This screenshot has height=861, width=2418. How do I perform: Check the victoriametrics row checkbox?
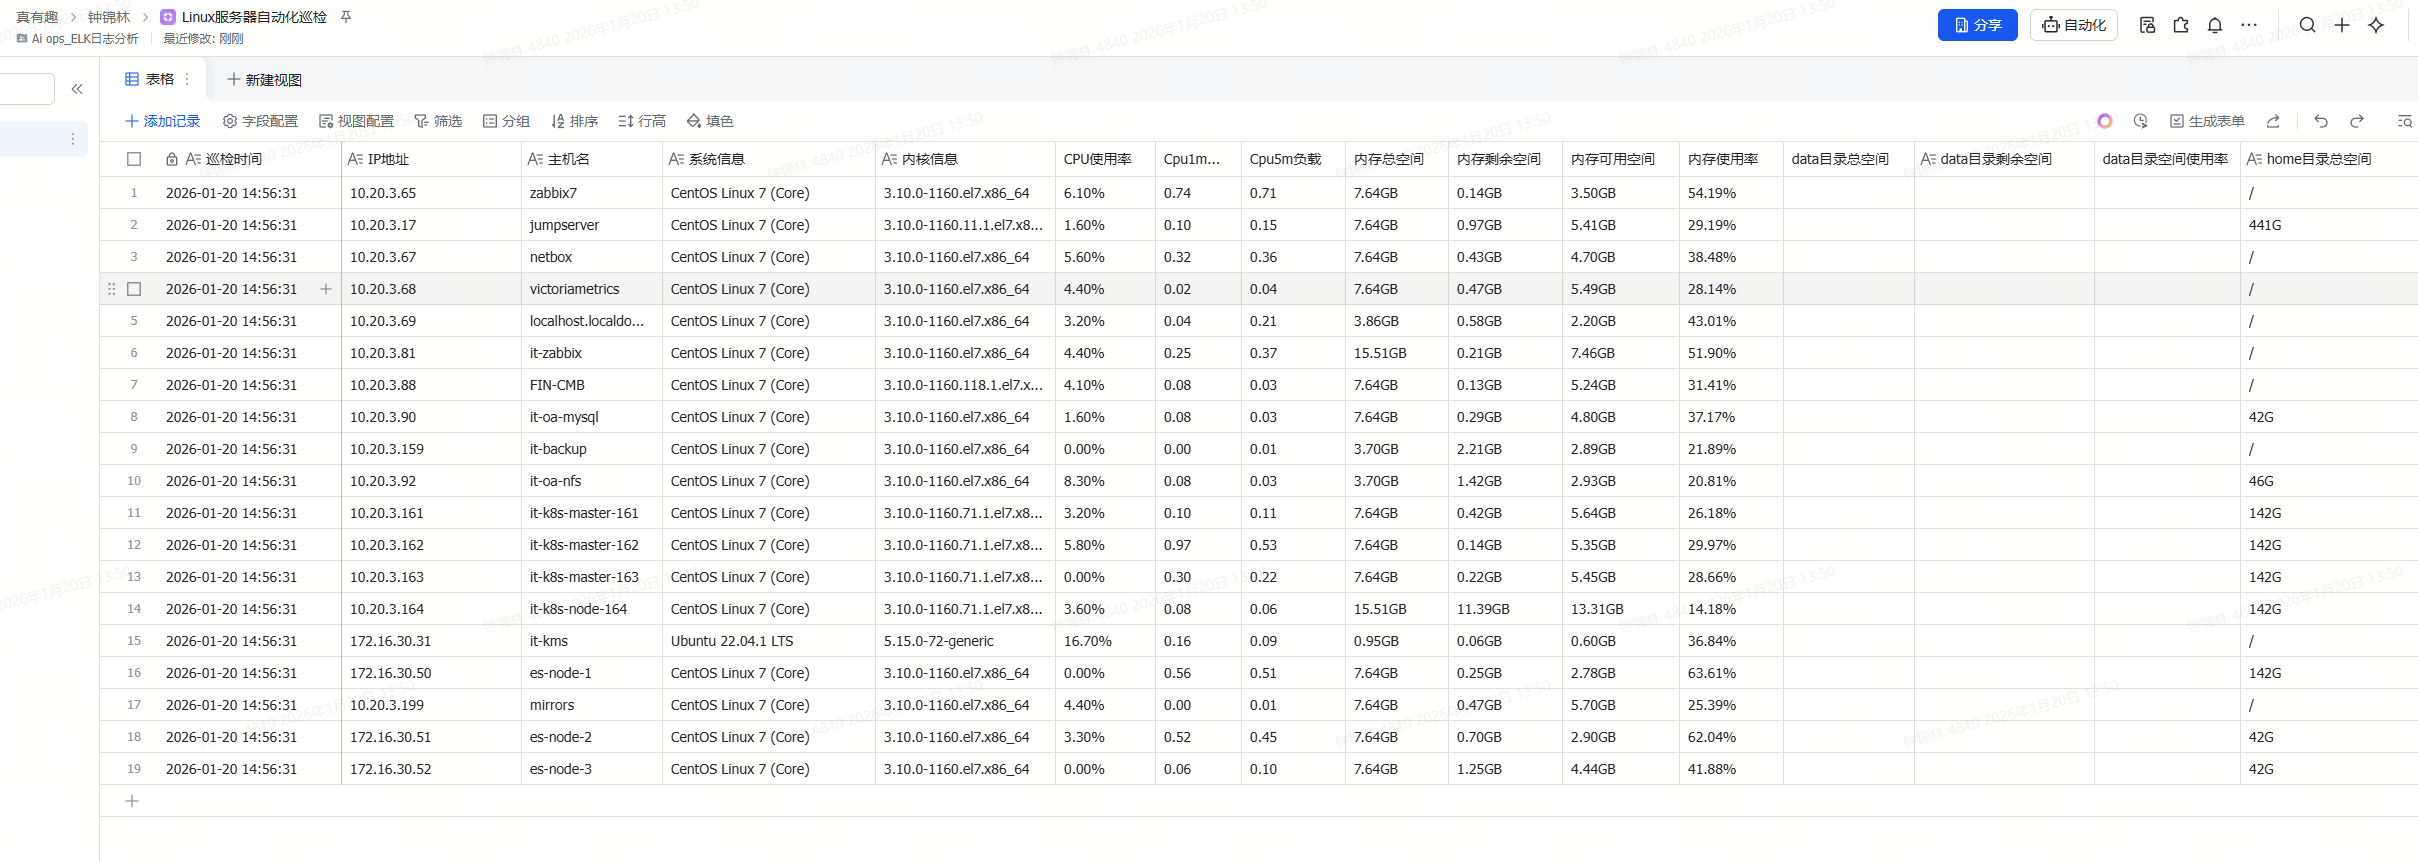tap(134, 289)
